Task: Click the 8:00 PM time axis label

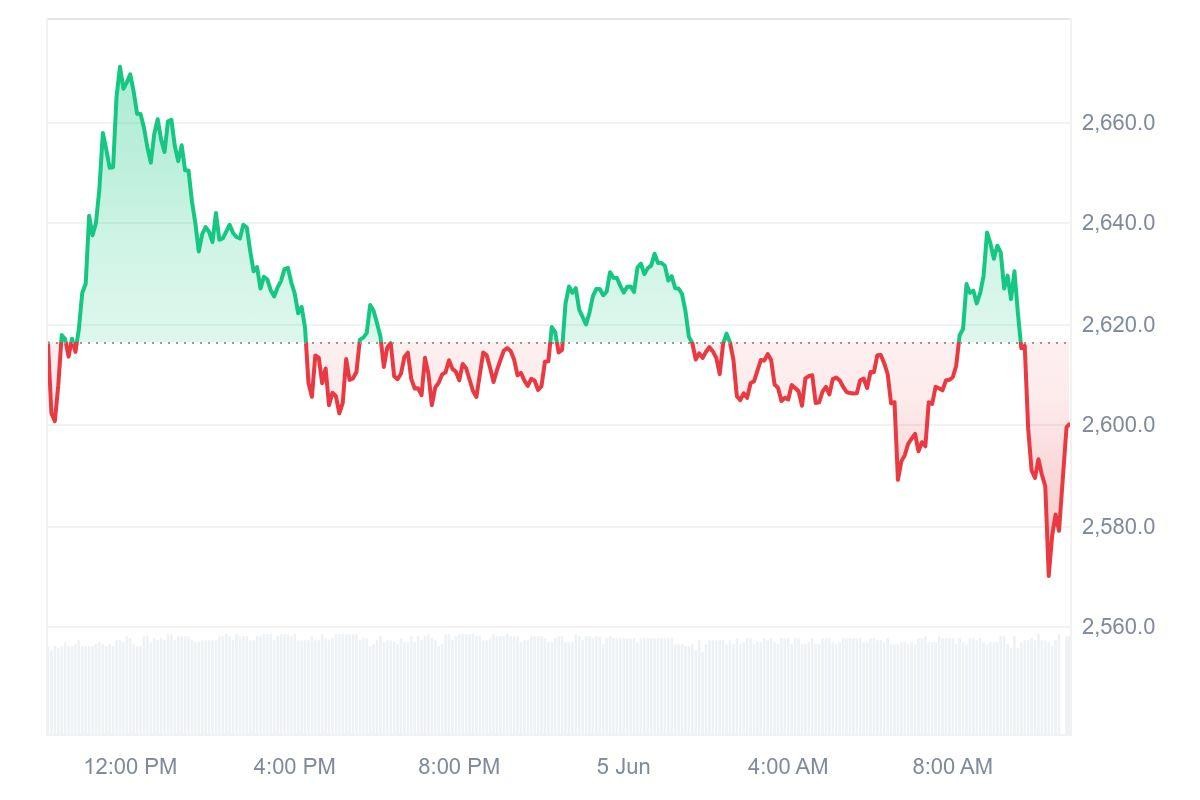Action: 459,767
